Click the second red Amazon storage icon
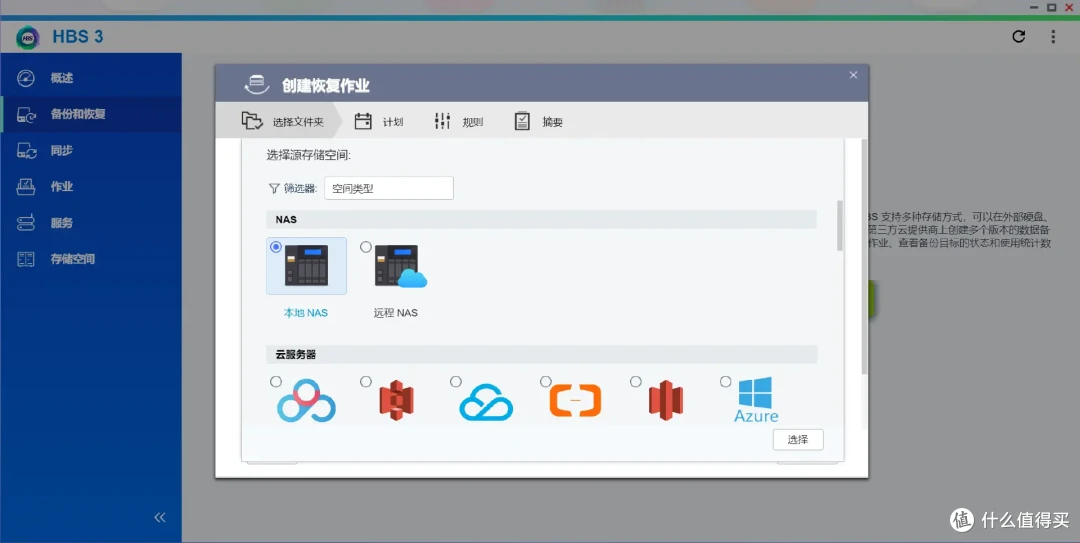Screen dimensions: 1080x543 click(666, 400)
